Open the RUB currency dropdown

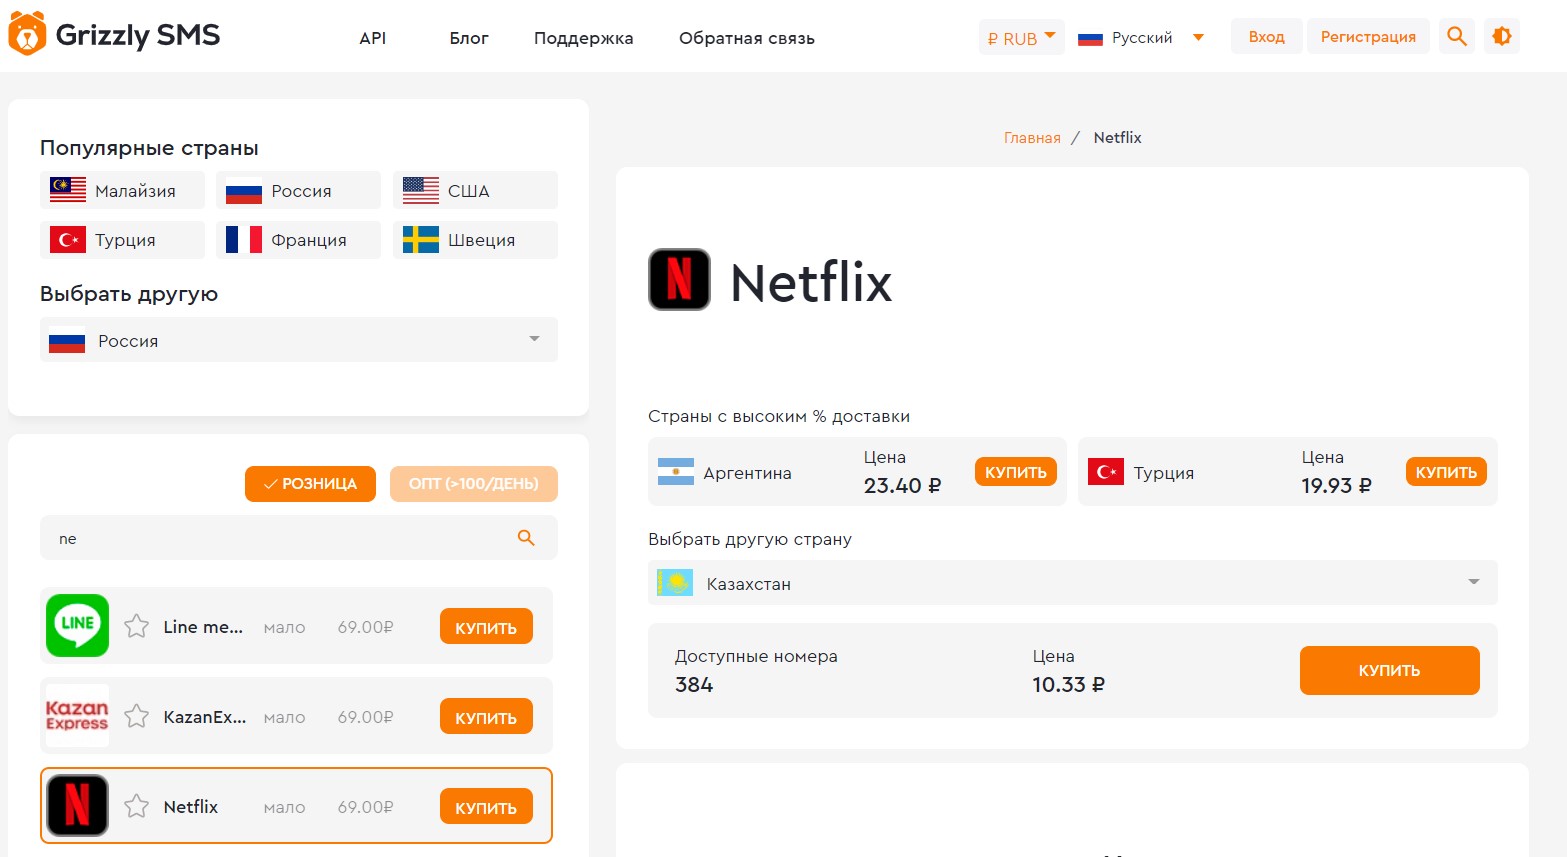(1021, 37)
